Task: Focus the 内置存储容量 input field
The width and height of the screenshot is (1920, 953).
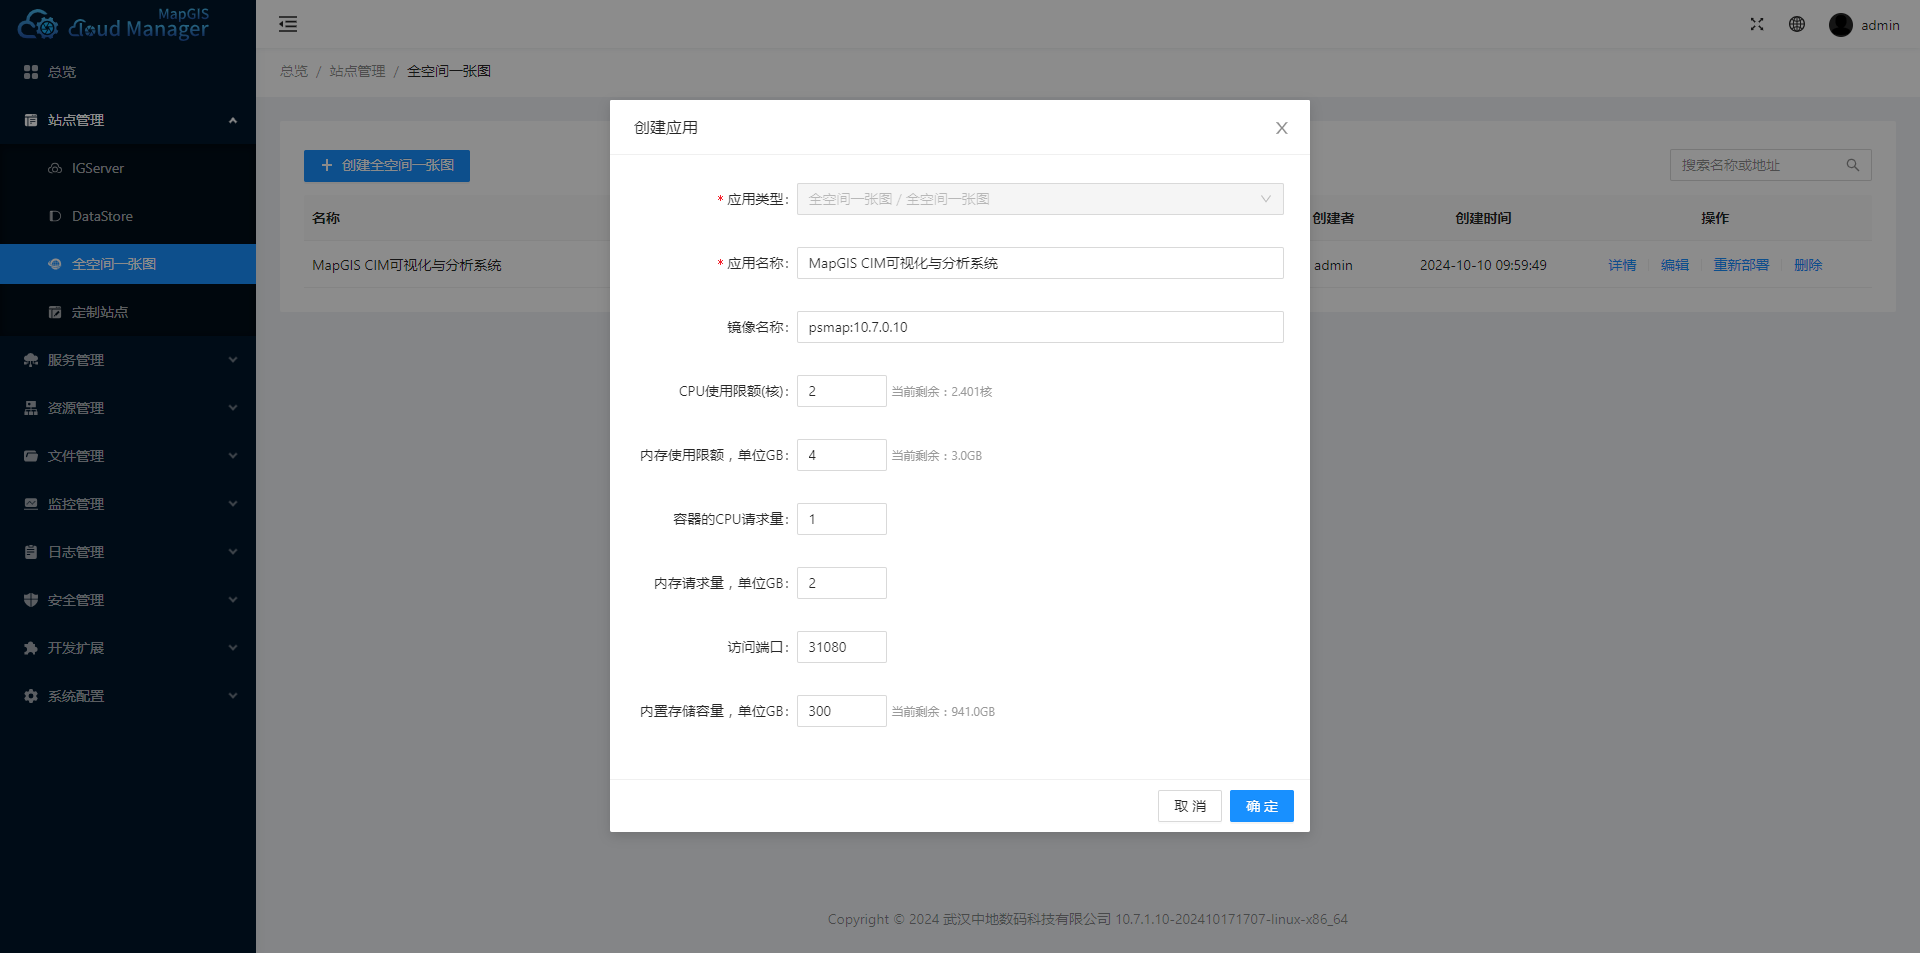Action: 841,711
